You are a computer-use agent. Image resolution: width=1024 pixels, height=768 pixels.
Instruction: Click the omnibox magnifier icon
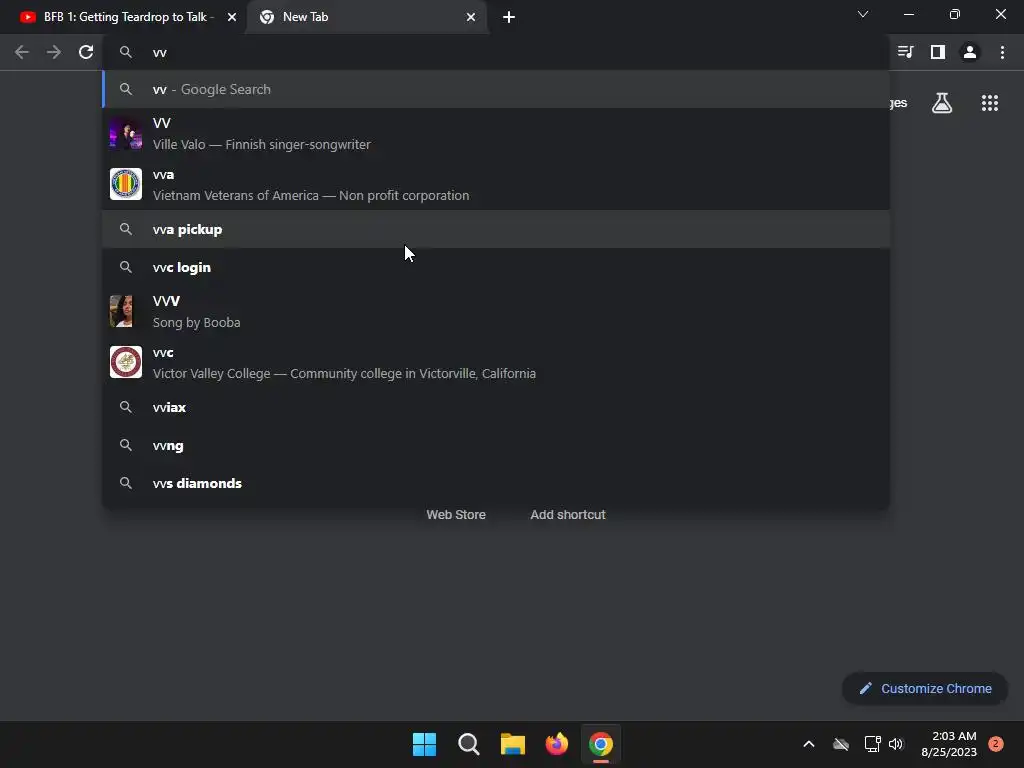126,52
